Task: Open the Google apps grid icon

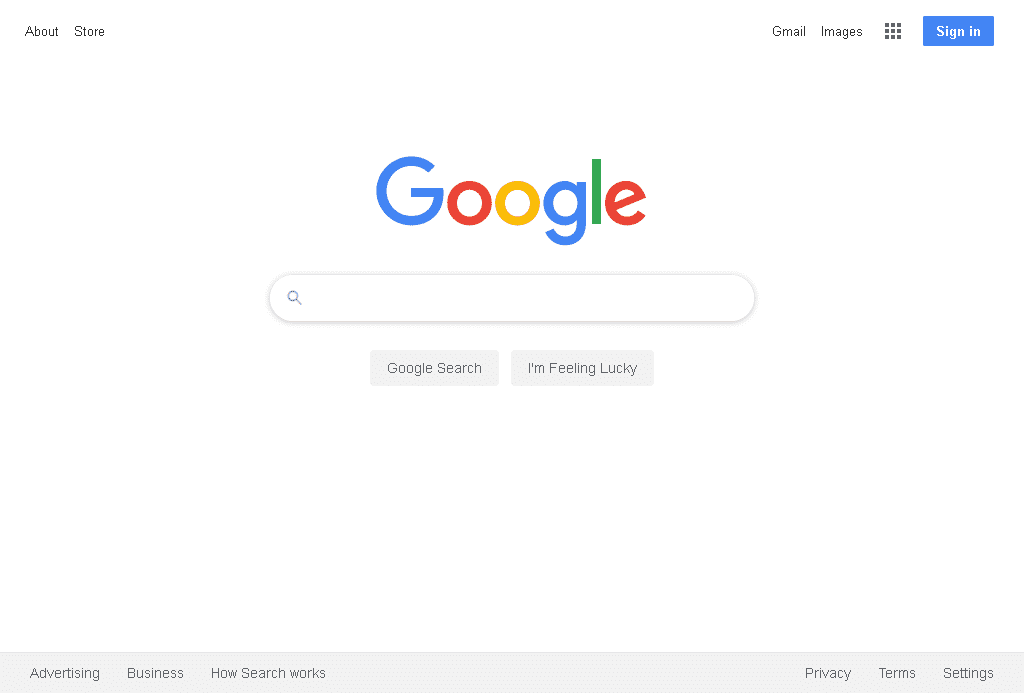Action: (893, 31)
